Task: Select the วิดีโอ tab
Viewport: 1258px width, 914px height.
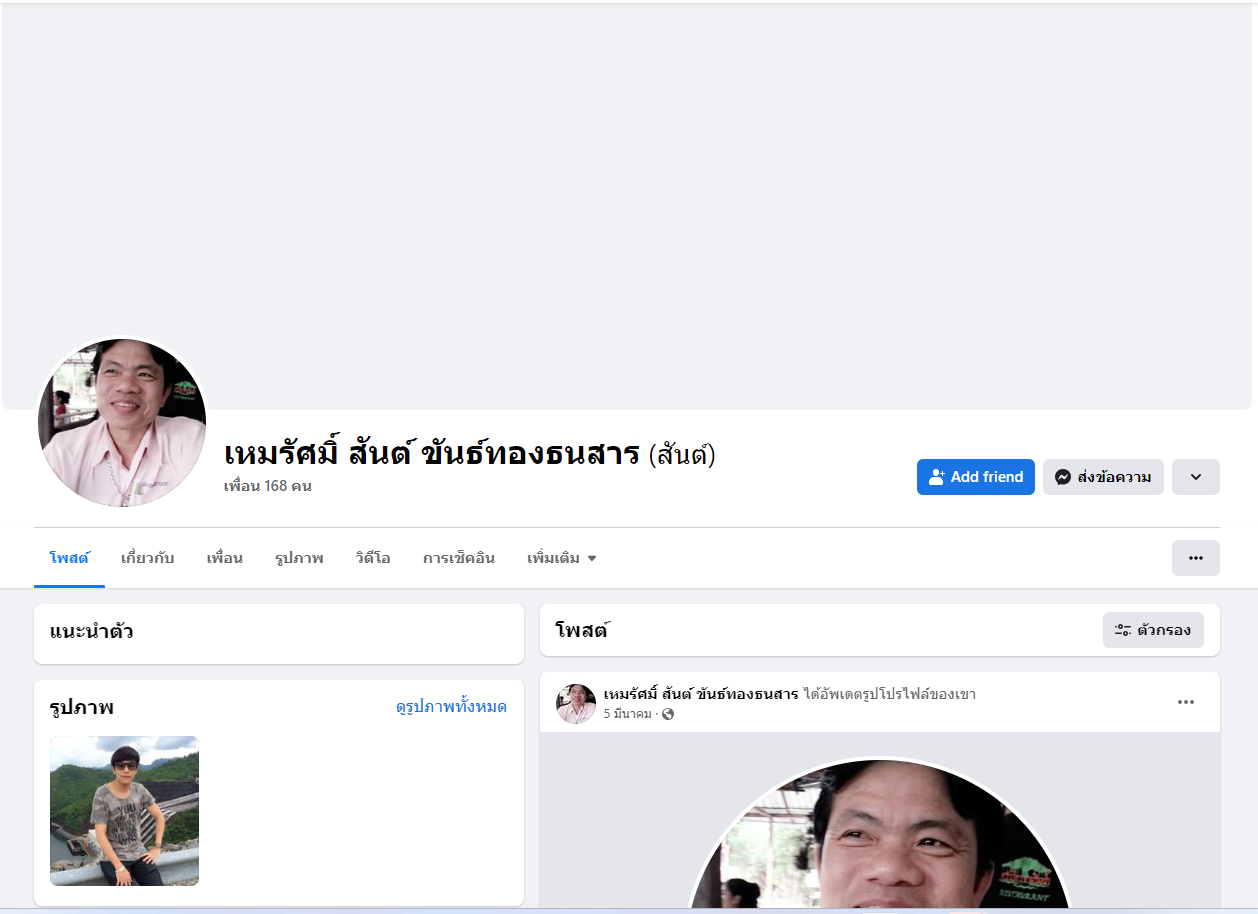Action: tap(372, 558)
